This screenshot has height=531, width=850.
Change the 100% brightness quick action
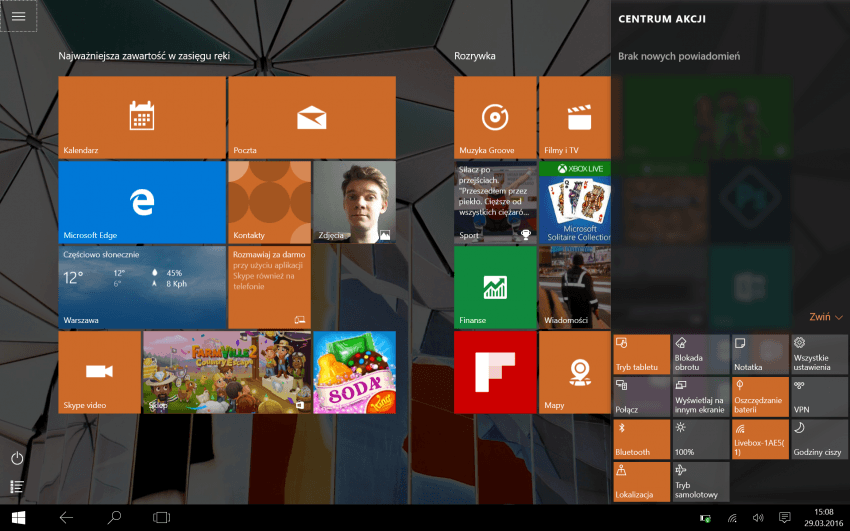click(701, 439)
